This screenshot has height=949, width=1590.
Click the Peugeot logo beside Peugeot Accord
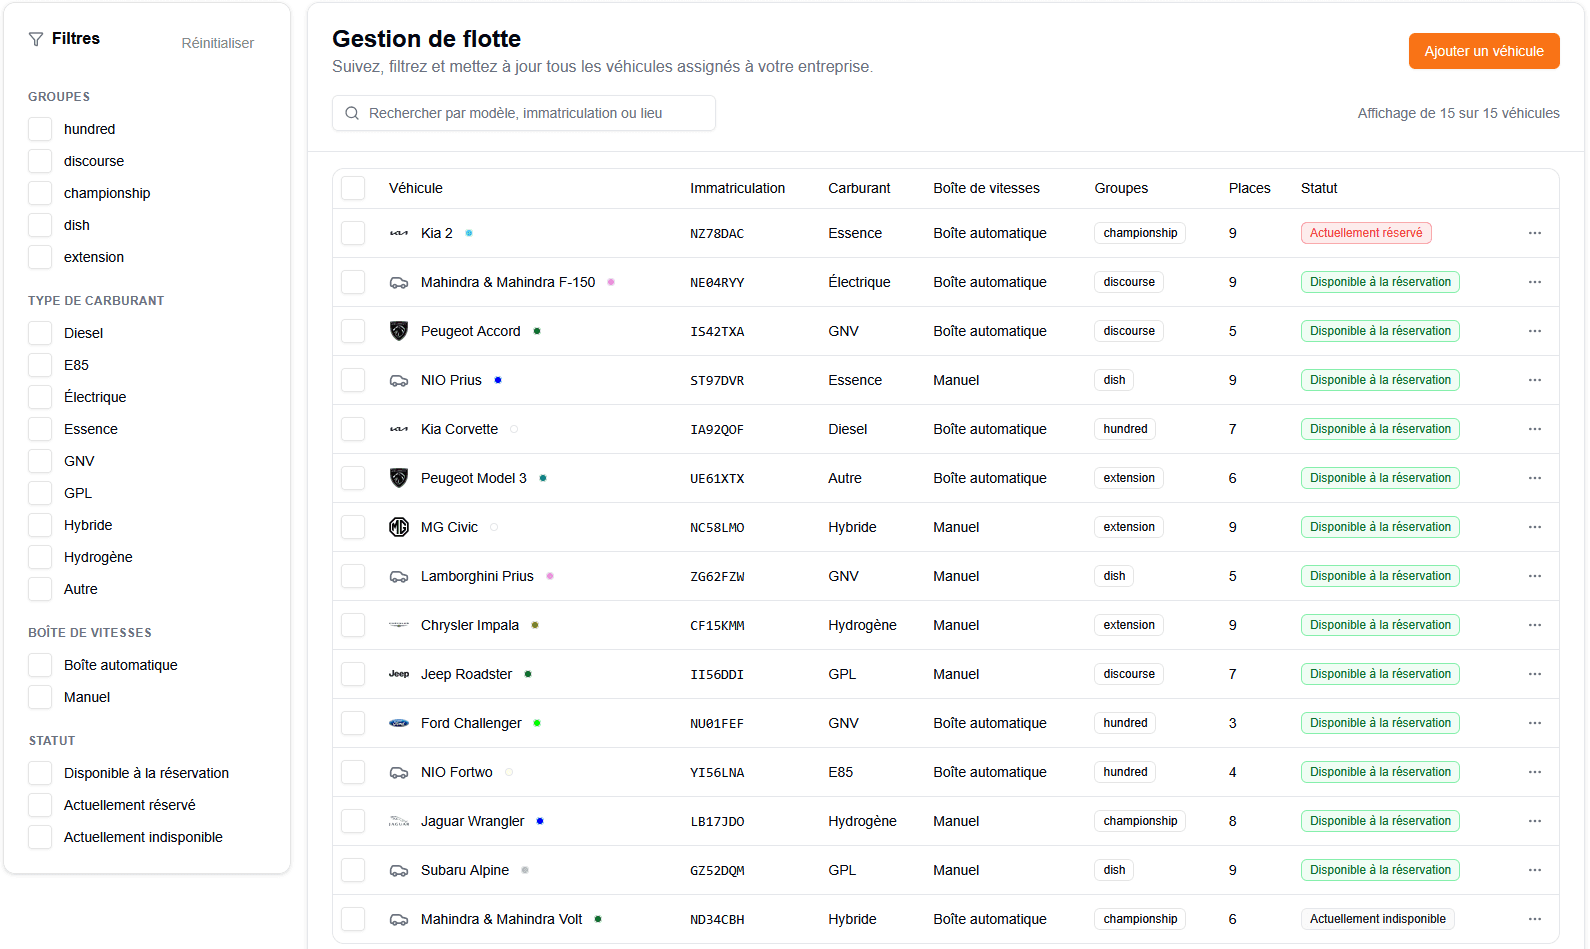point(399,331)
